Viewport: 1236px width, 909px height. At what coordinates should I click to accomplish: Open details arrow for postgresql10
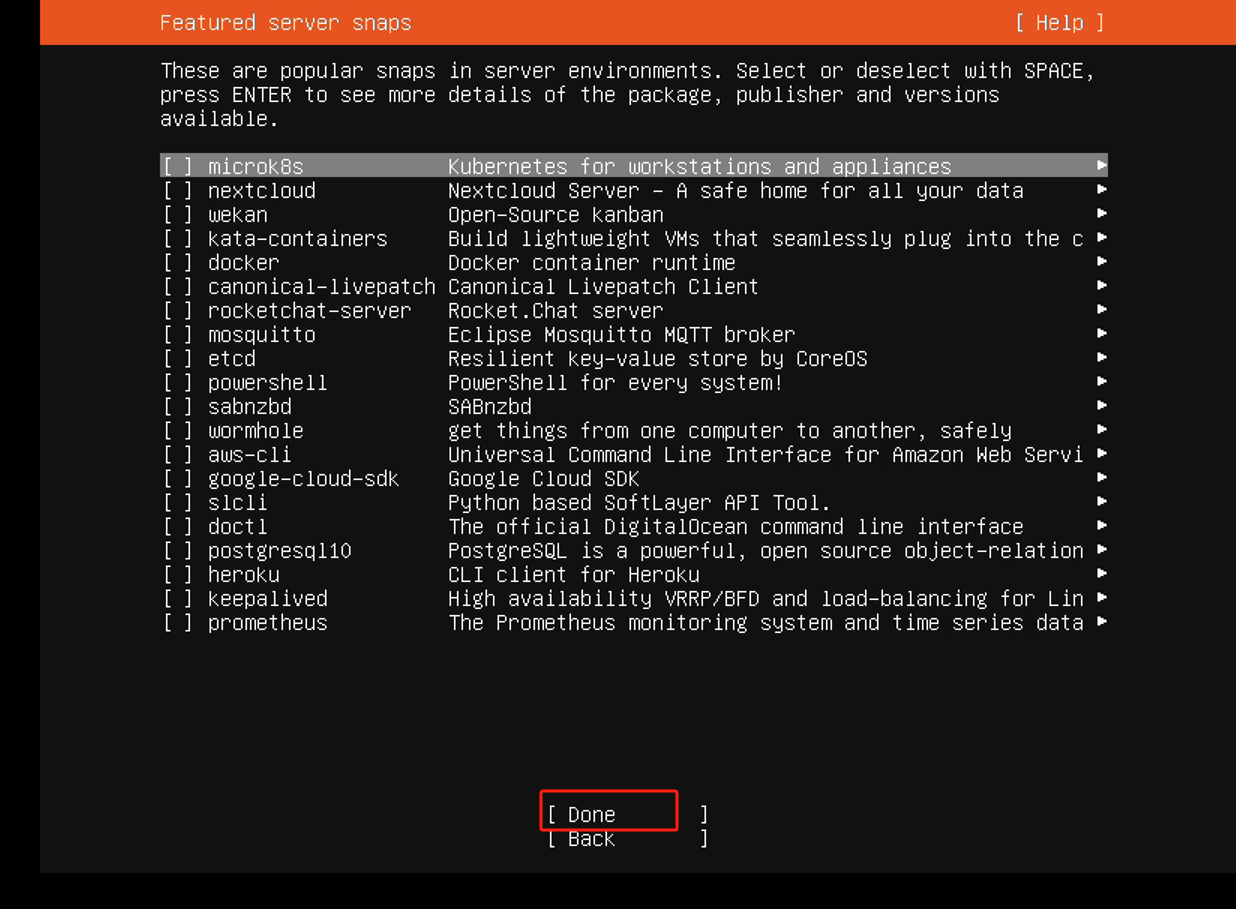1101,549
